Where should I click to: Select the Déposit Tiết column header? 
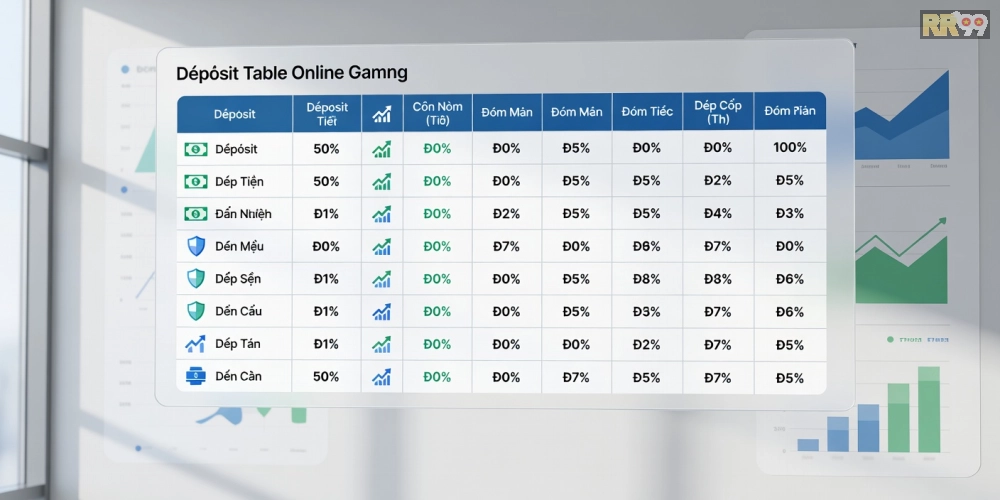coord(327,113)
